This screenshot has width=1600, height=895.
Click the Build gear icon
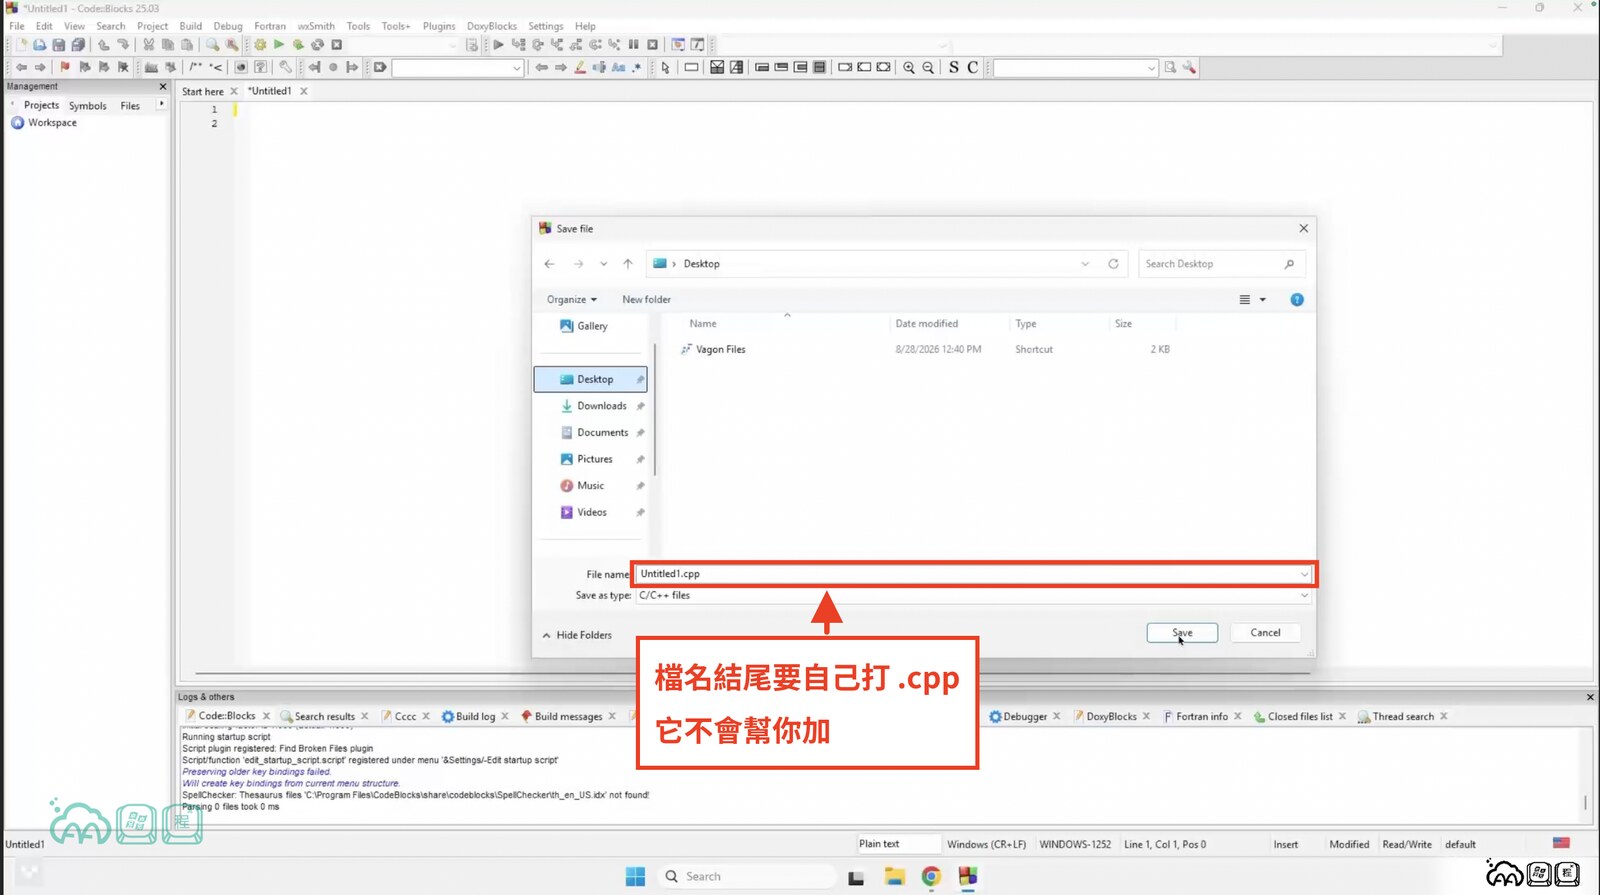260,45
